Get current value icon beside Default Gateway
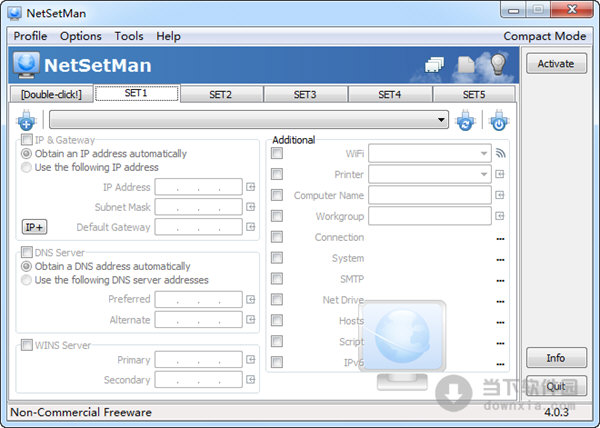Screen dimensions: 600x428 tap(251, 227)
